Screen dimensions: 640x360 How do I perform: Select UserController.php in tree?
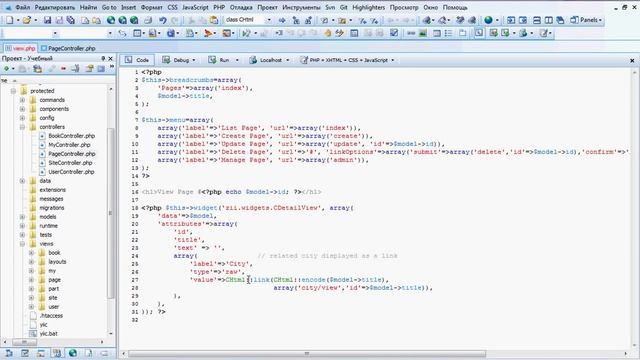[x=71, y=172]
